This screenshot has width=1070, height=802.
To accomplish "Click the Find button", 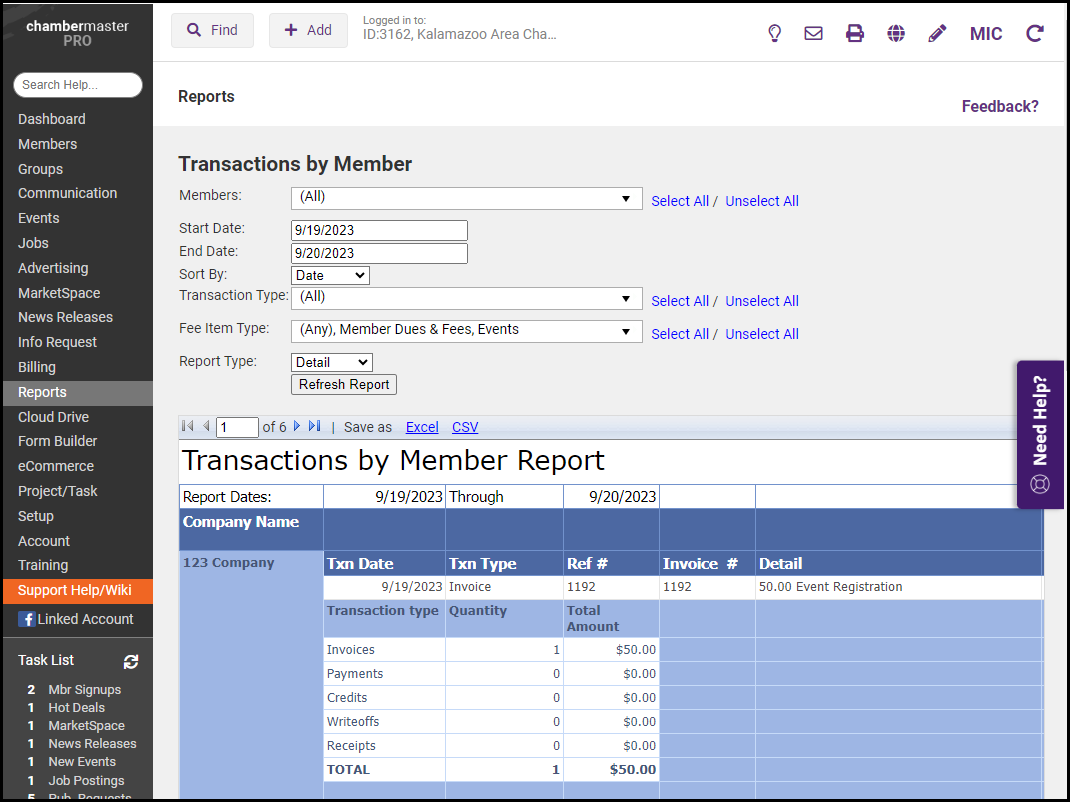I will (212, 30).
